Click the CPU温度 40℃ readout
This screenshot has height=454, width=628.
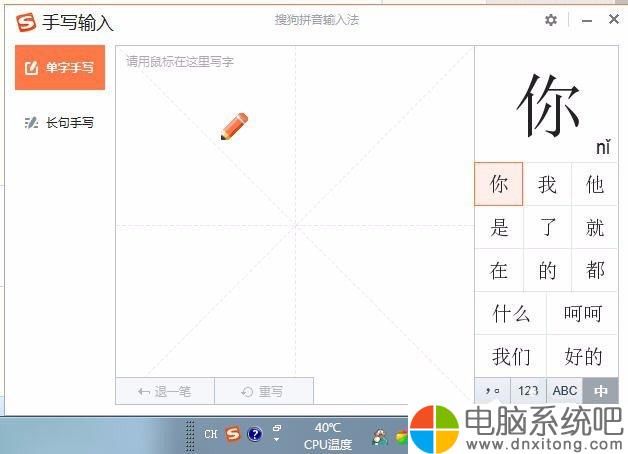point(328,436)
